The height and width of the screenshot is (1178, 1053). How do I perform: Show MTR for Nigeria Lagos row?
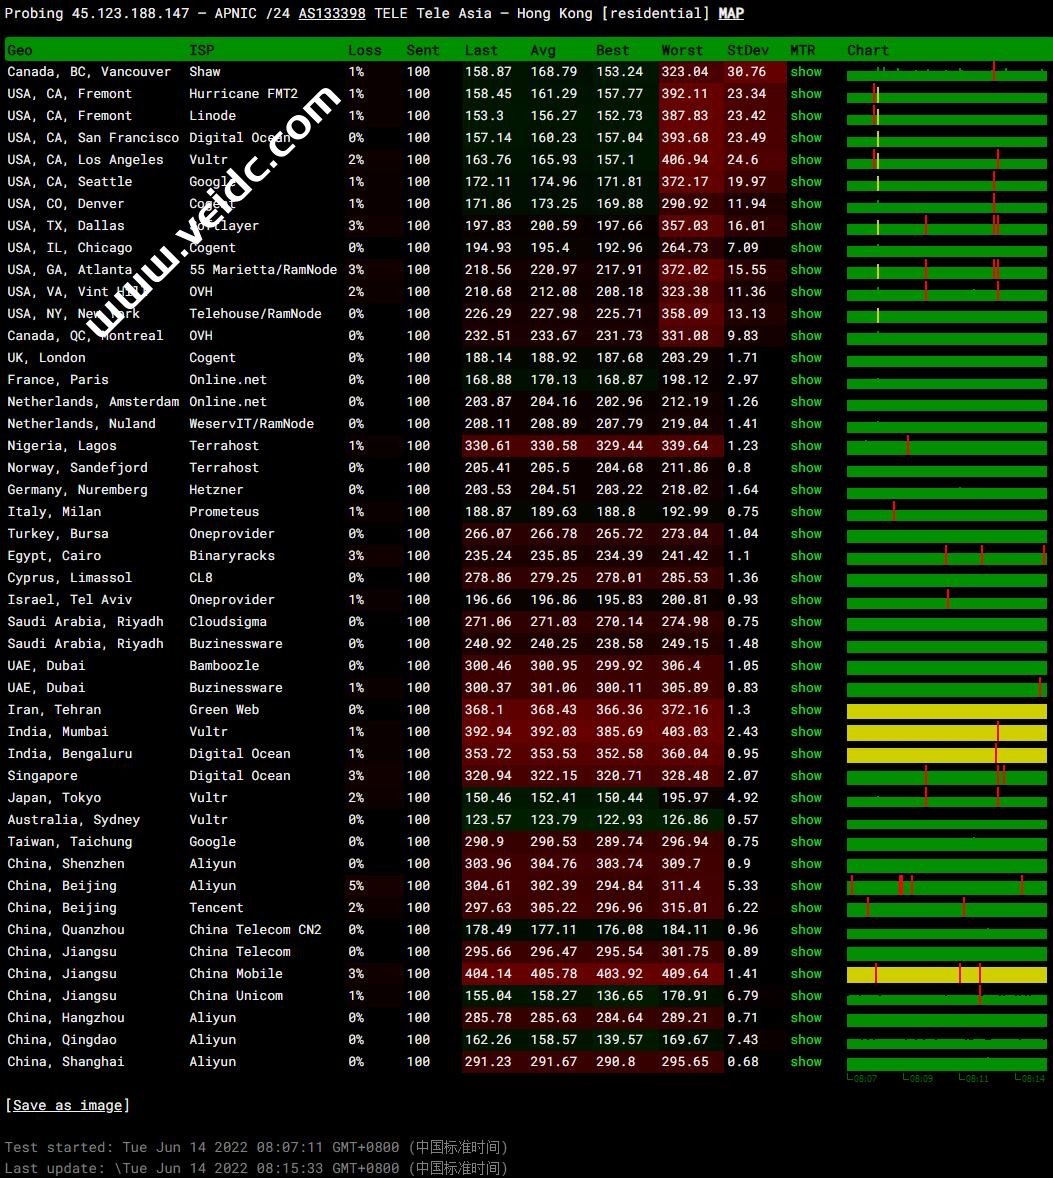pyautogui.click(x=806, y=446)
